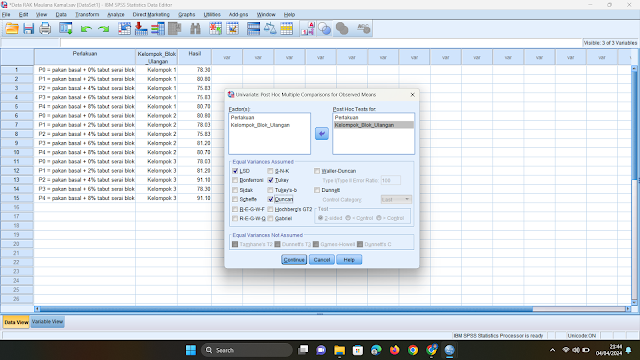The height and width of the screenshot is (360, 640).
Task: Click the taskbar Search box
Action: click(x=247, y=350)
